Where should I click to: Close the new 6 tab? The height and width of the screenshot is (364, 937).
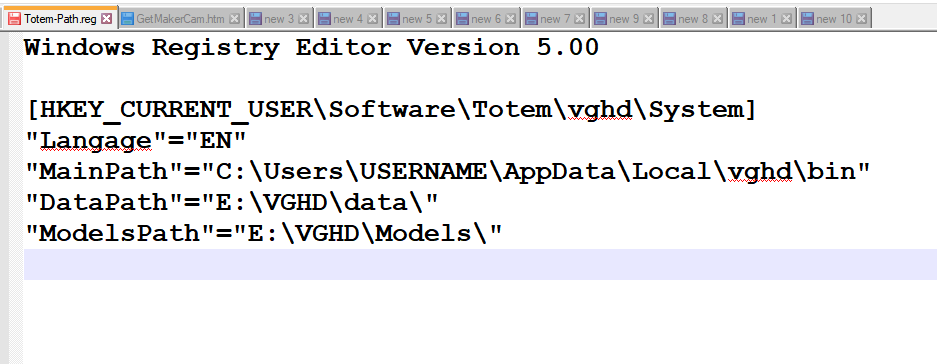point(510,19)
